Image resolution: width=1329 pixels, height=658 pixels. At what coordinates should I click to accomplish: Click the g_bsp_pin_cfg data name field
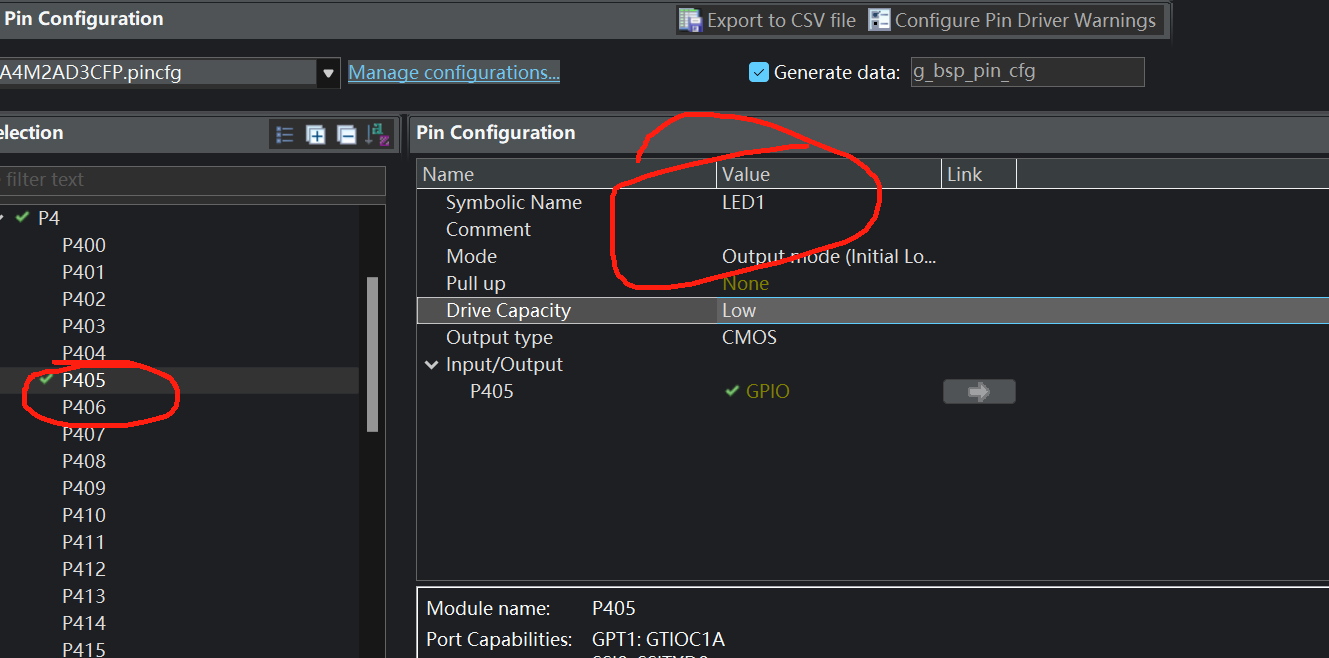coord(1027,72)
